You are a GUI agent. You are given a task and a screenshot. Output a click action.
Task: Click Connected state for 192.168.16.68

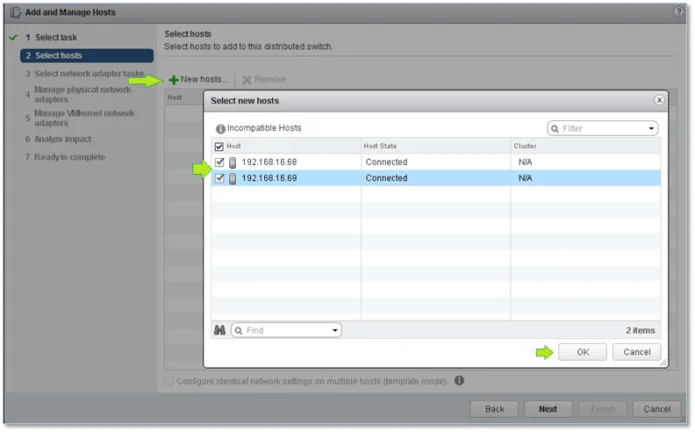[x=386, y=162]
